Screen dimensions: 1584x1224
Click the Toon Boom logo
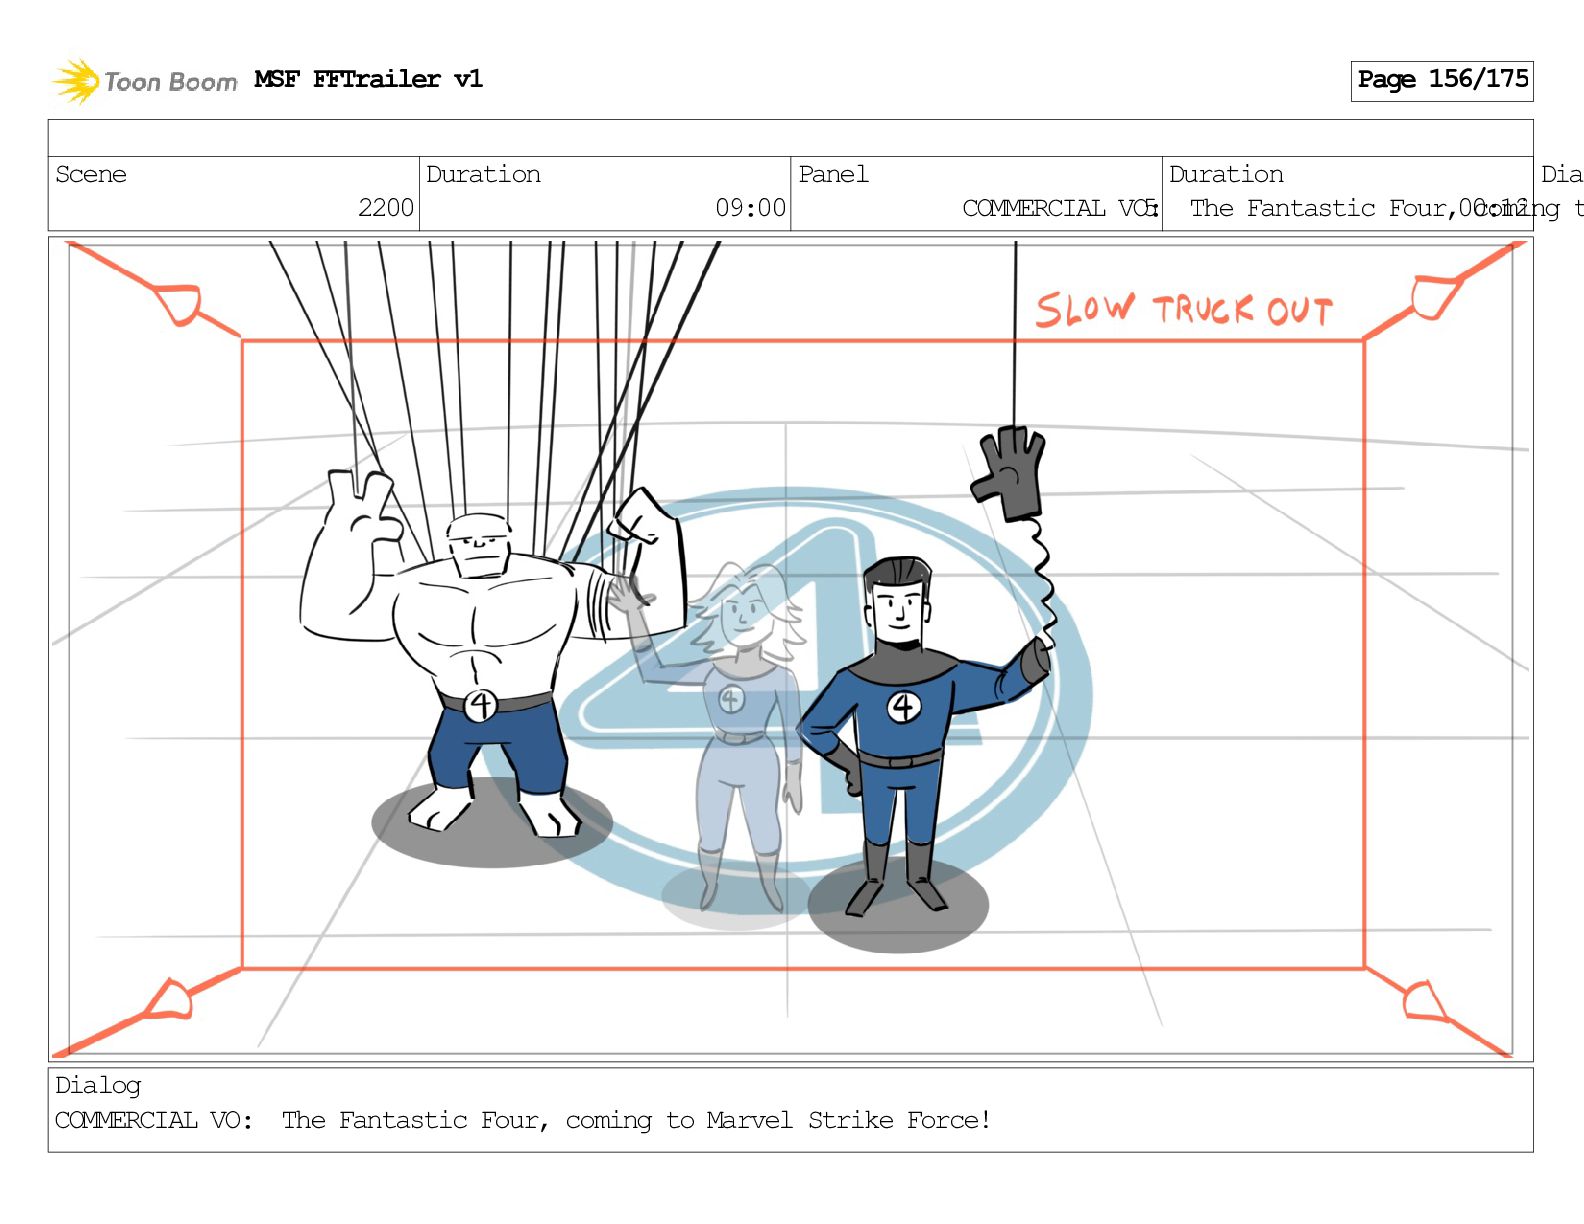click(145, 81)
